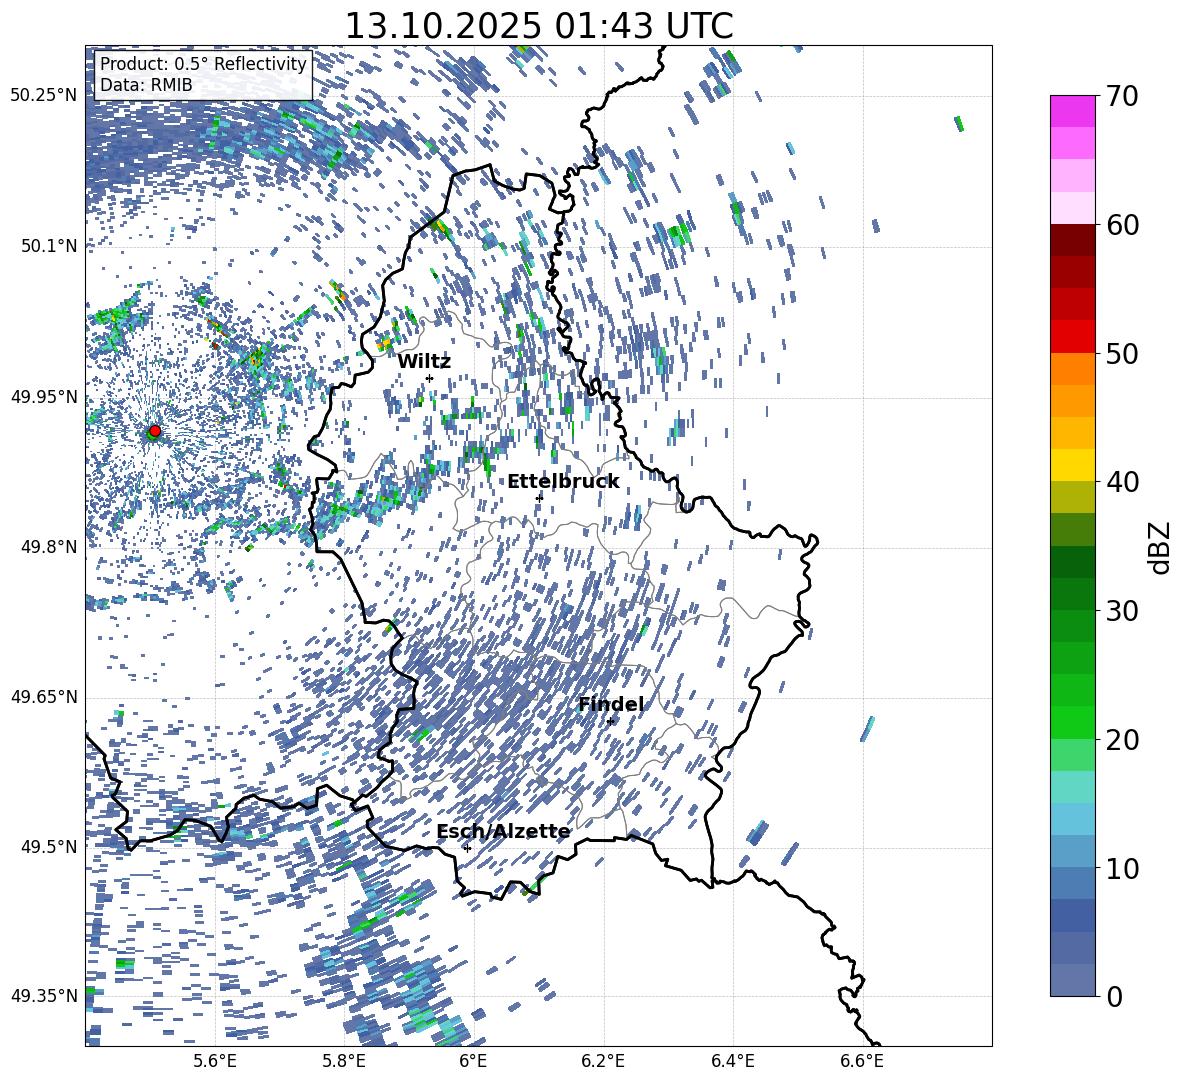
Task: Click the colorbar tick label 0
Action: click(x=1114, y=996)
